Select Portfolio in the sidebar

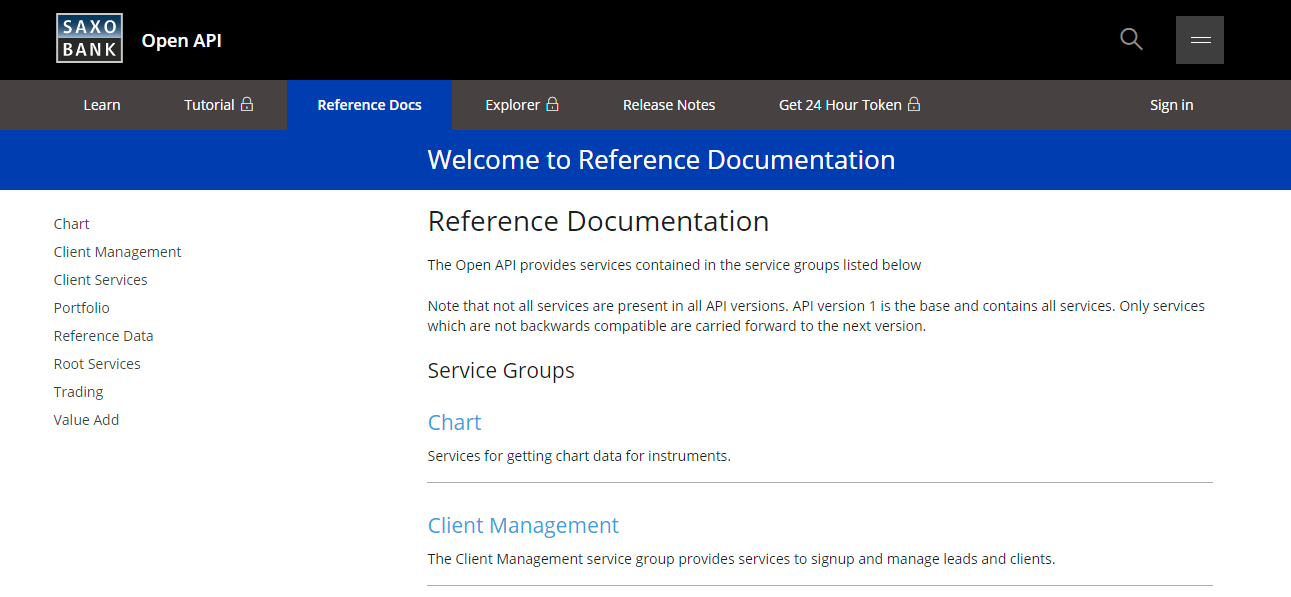81,307
